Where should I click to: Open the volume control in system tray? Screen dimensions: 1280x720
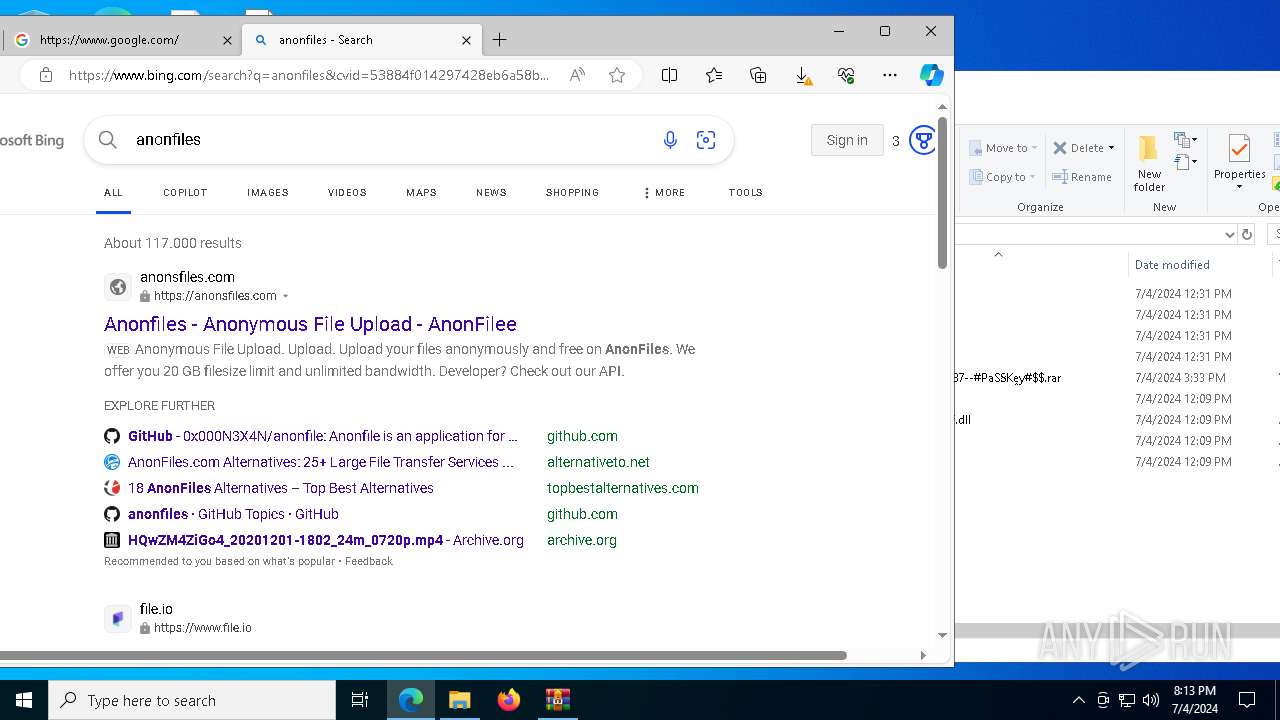pos(1151,700)
